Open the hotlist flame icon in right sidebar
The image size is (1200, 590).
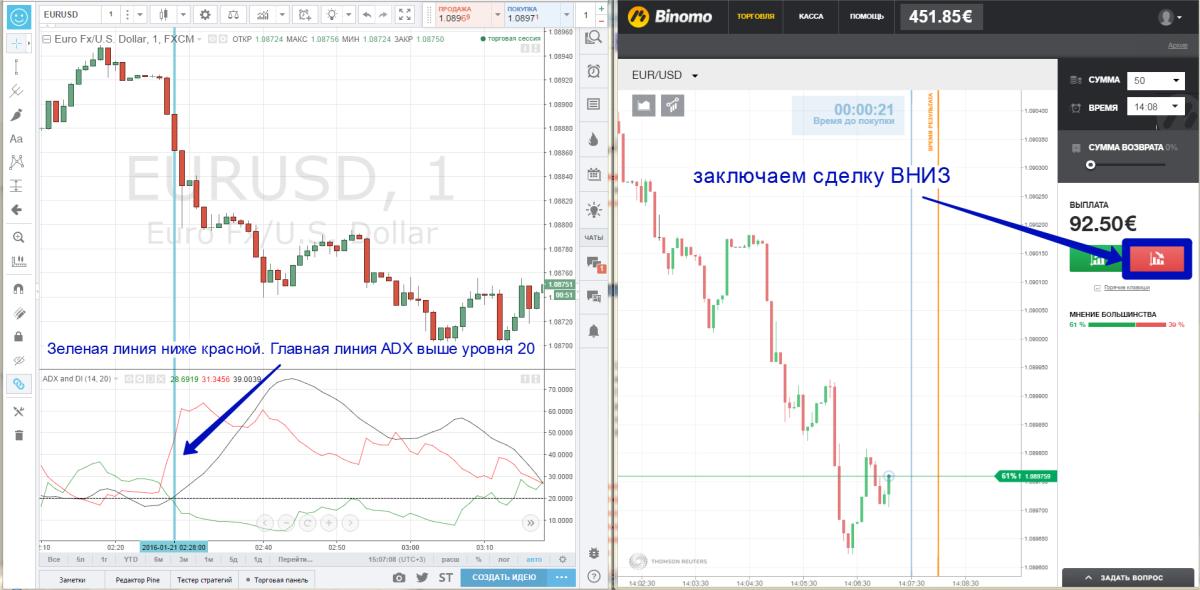coord(594,138)
